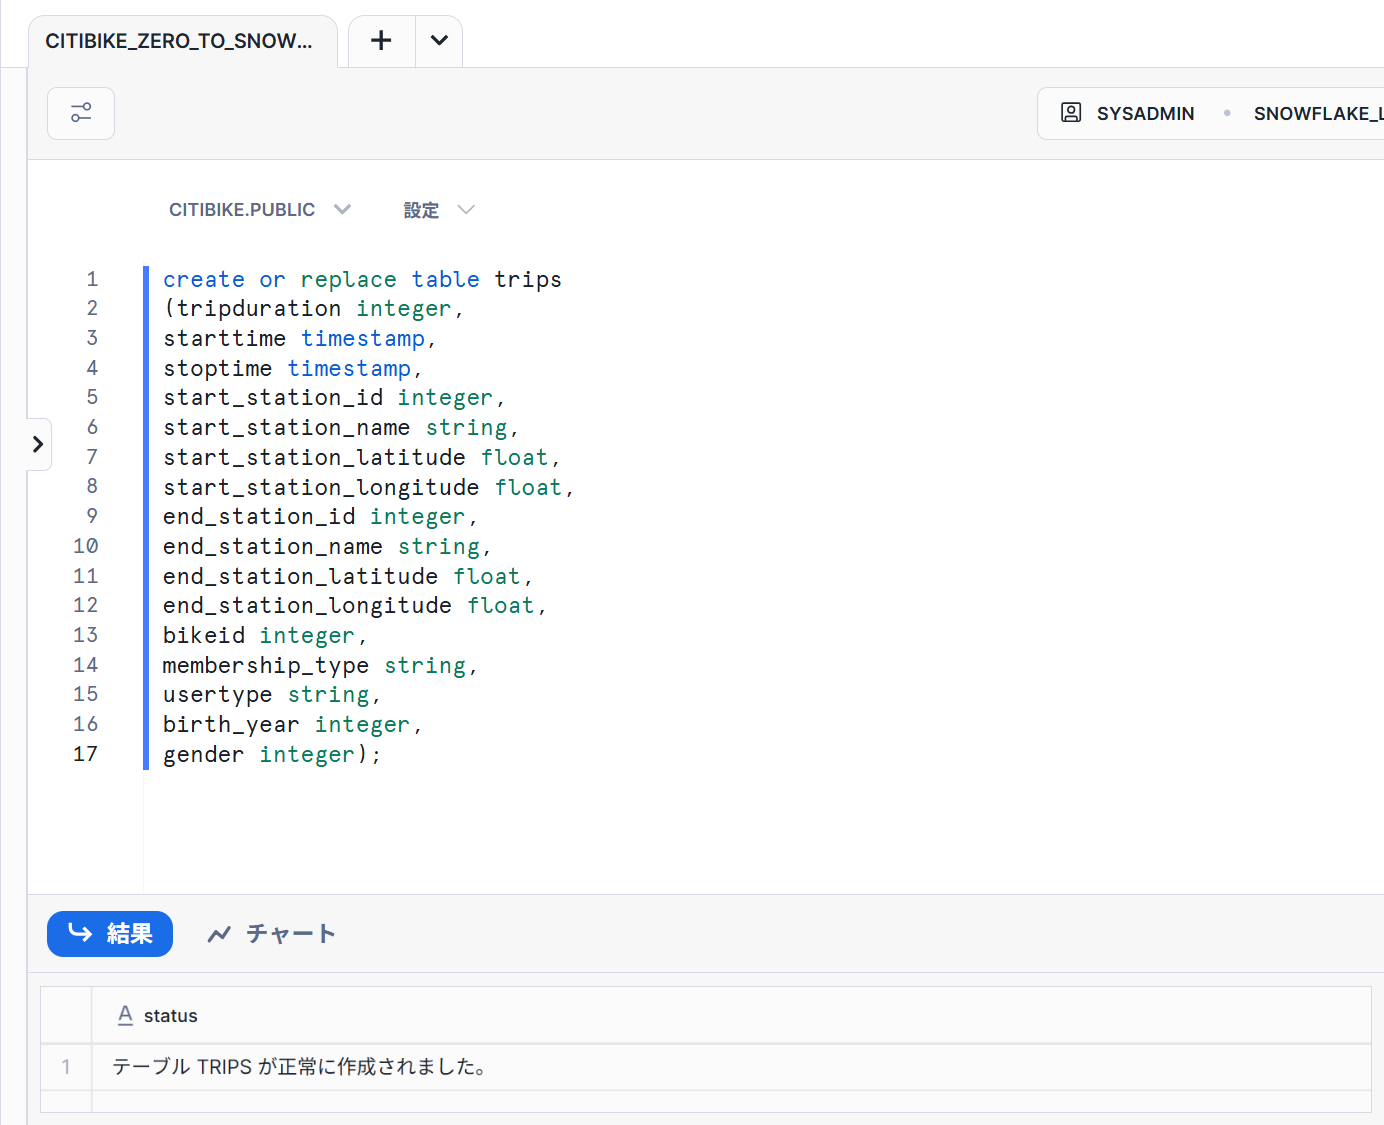Click the end_station_latitude float line

click(x=348, y=576)
